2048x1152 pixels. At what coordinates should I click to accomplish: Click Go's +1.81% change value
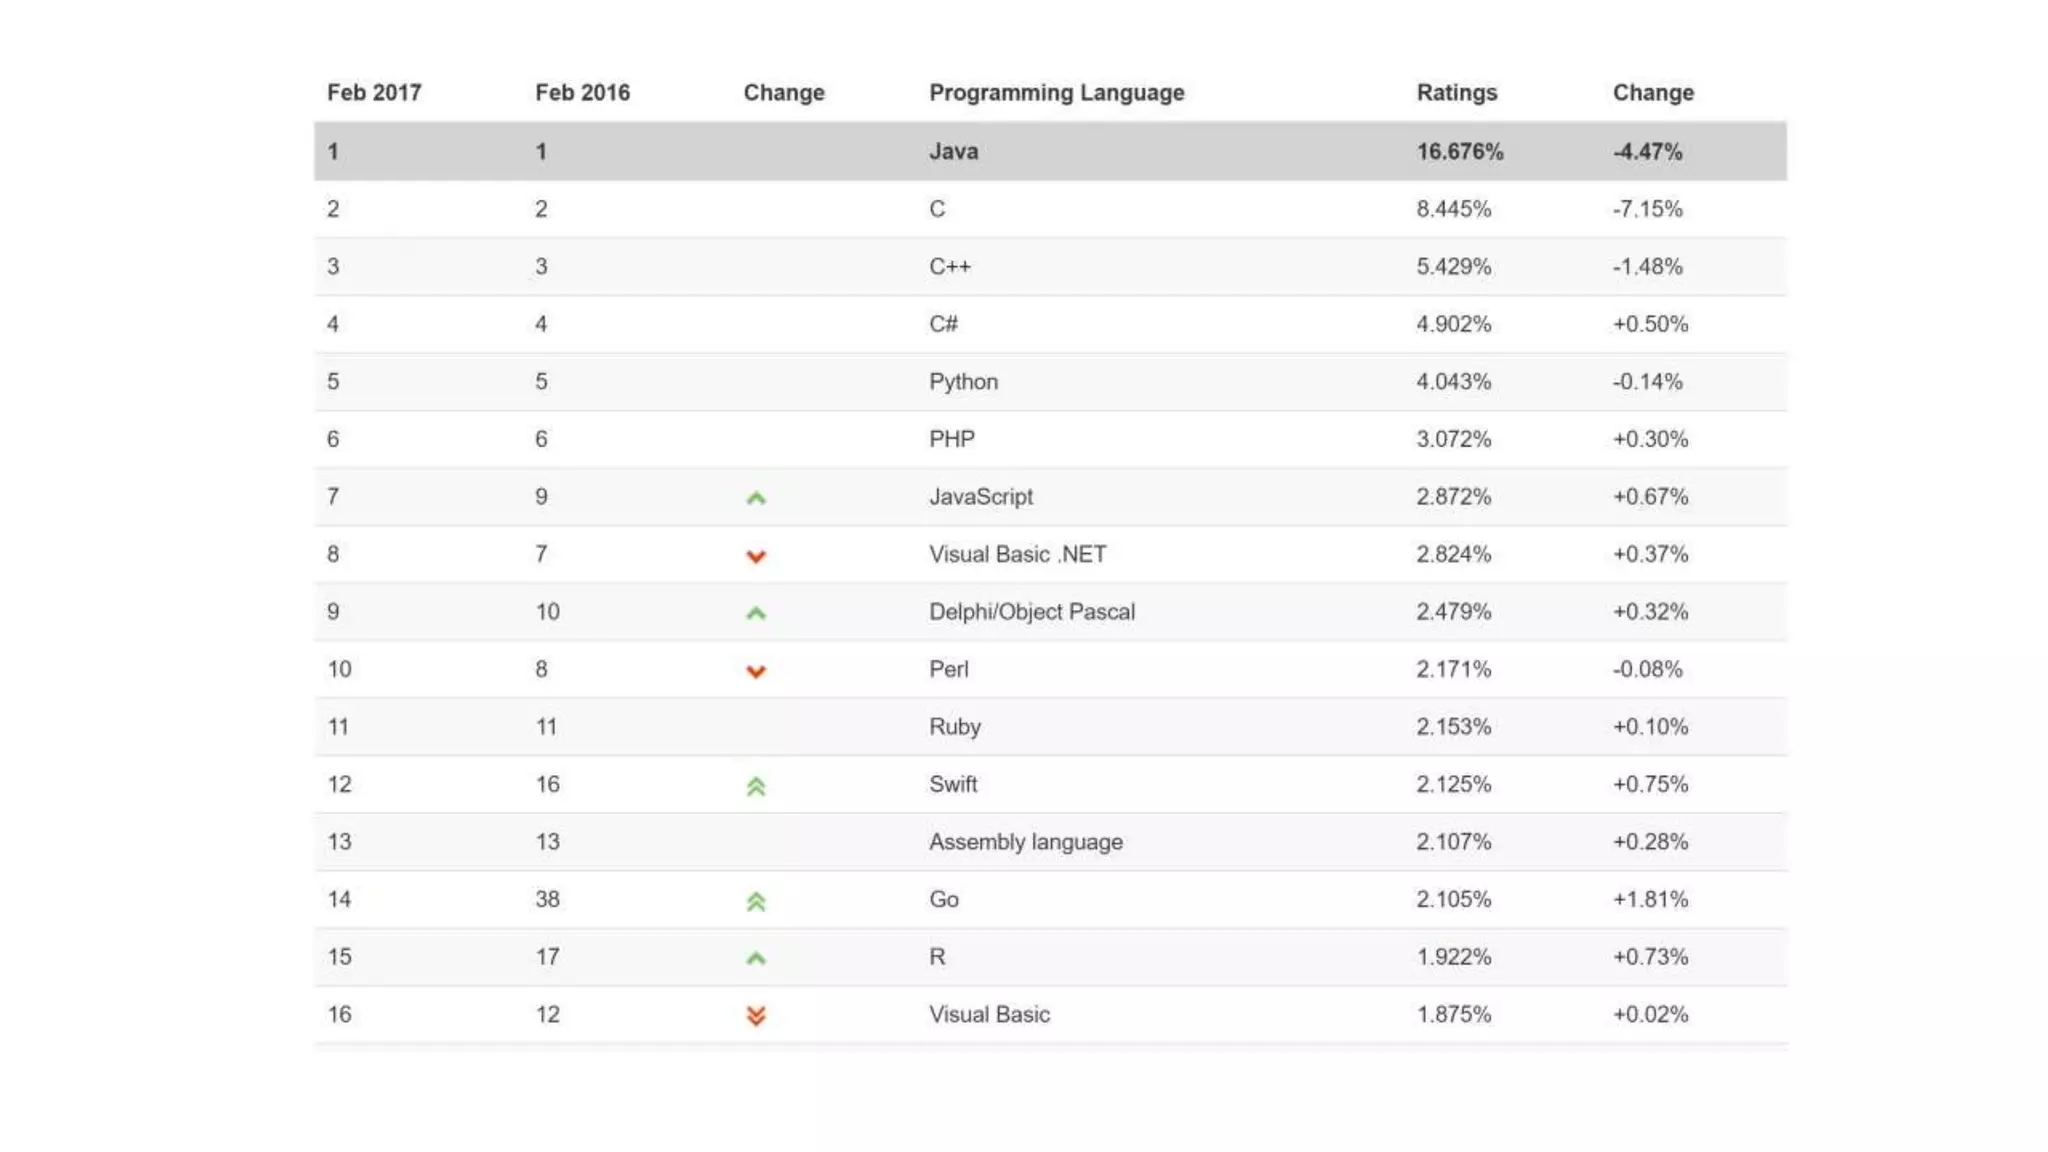(x=1650, y=899)
